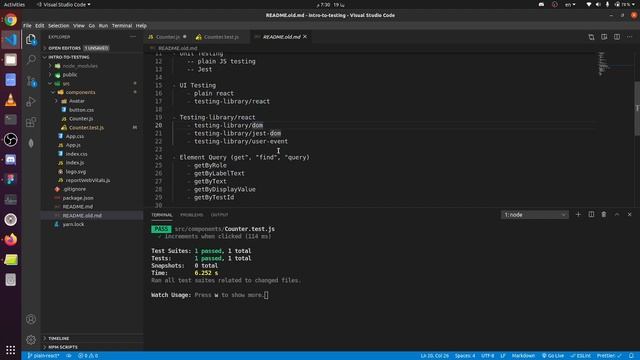The image size is (640, 360).
Task: Close the README.old.md editor tab
Action: coord(305,37)
